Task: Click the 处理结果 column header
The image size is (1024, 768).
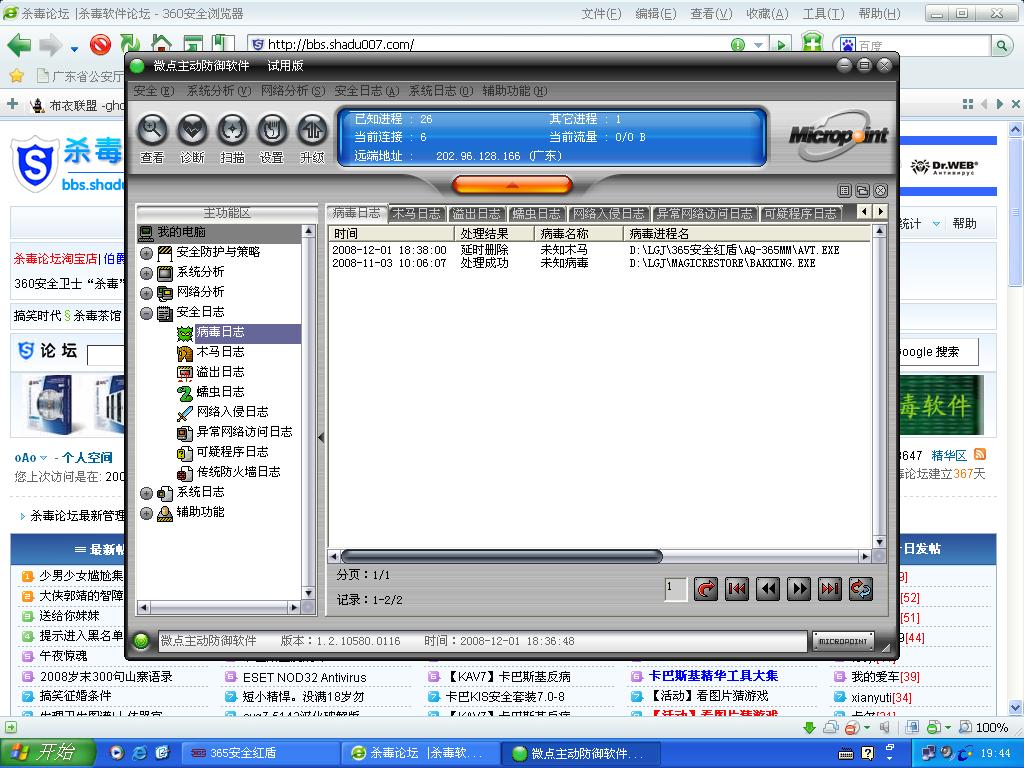Action: [x=494, y=234]
